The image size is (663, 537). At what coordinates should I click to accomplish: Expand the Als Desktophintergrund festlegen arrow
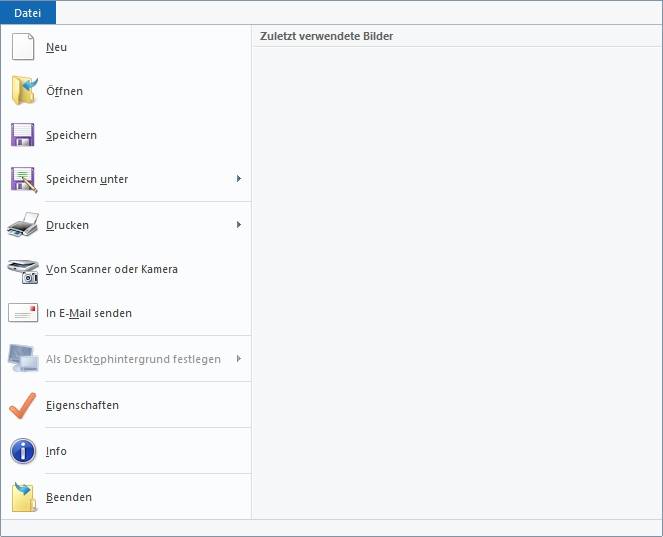coord(239,359)
